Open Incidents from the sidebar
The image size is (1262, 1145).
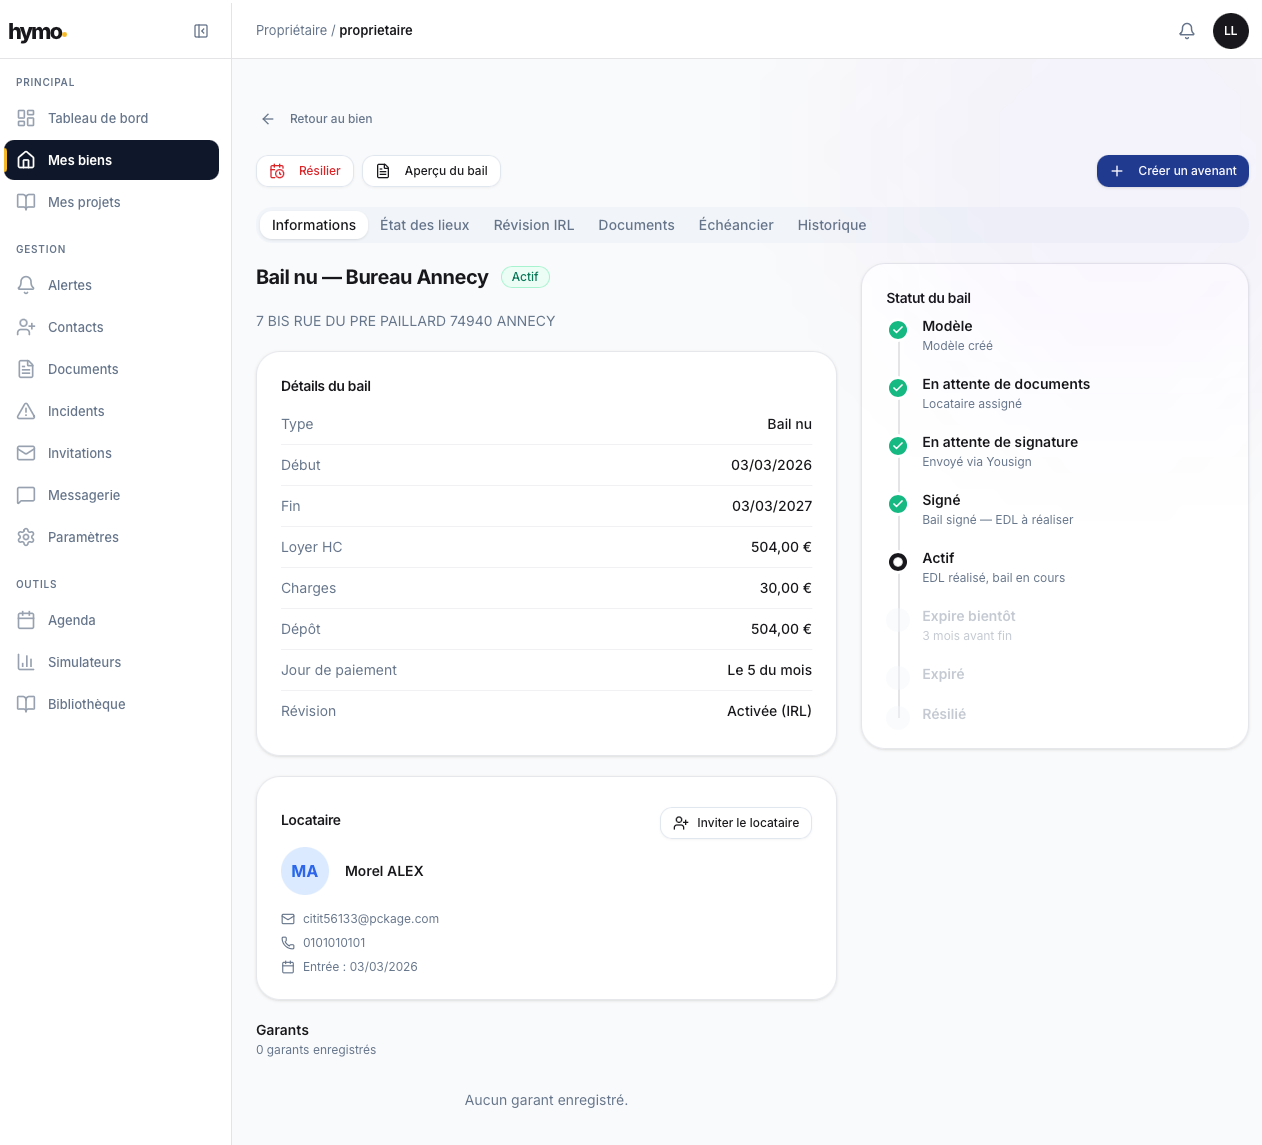pos(75,411)
